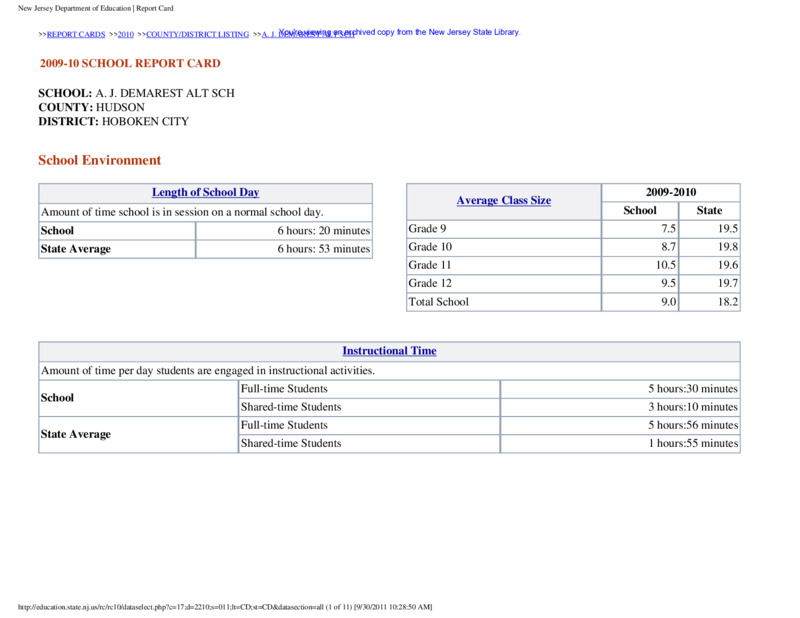Select the 6 hours: 53 minutes value

tap(323, 249)
